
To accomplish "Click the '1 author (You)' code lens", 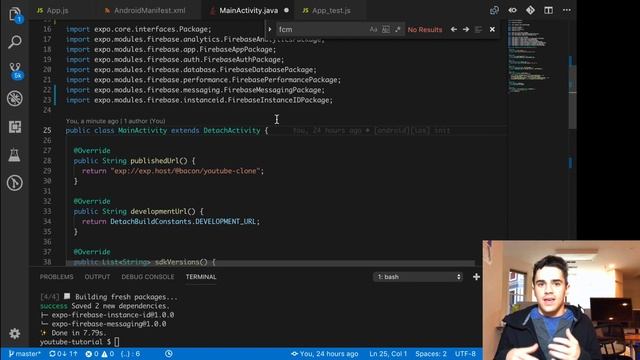I will click(x=144, y=121).
